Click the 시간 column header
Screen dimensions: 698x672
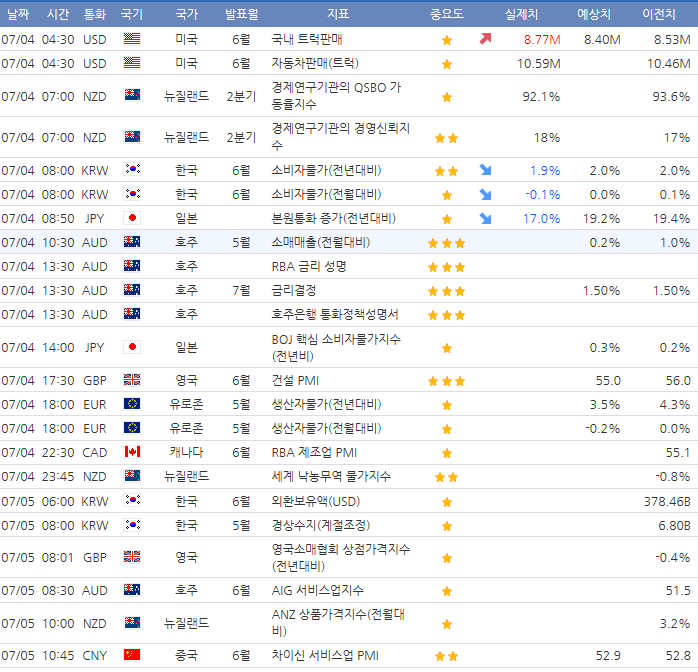(x=58, y=14)
